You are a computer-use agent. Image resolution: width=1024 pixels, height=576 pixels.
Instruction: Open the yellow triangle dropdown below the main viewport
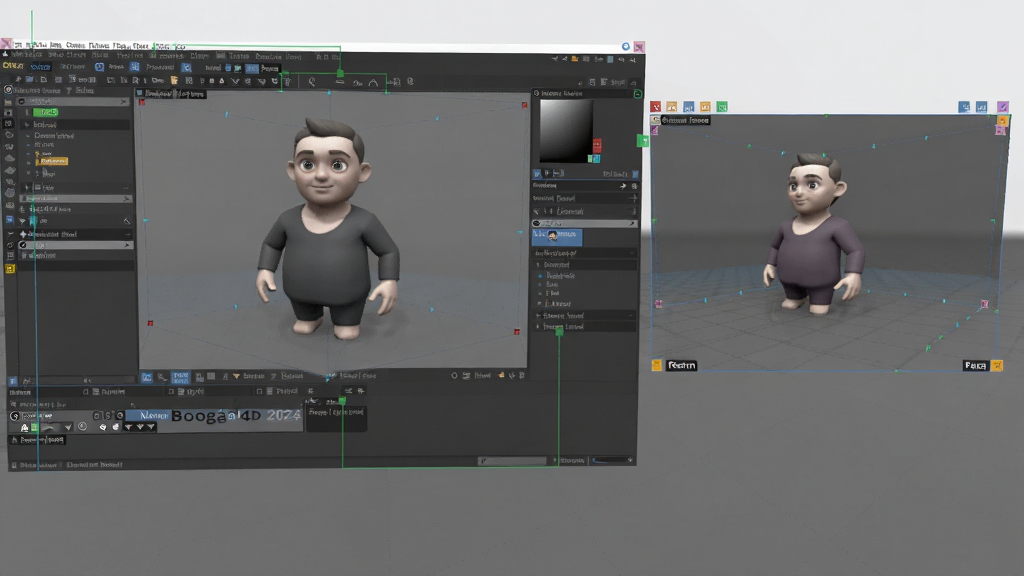point(236,376)
